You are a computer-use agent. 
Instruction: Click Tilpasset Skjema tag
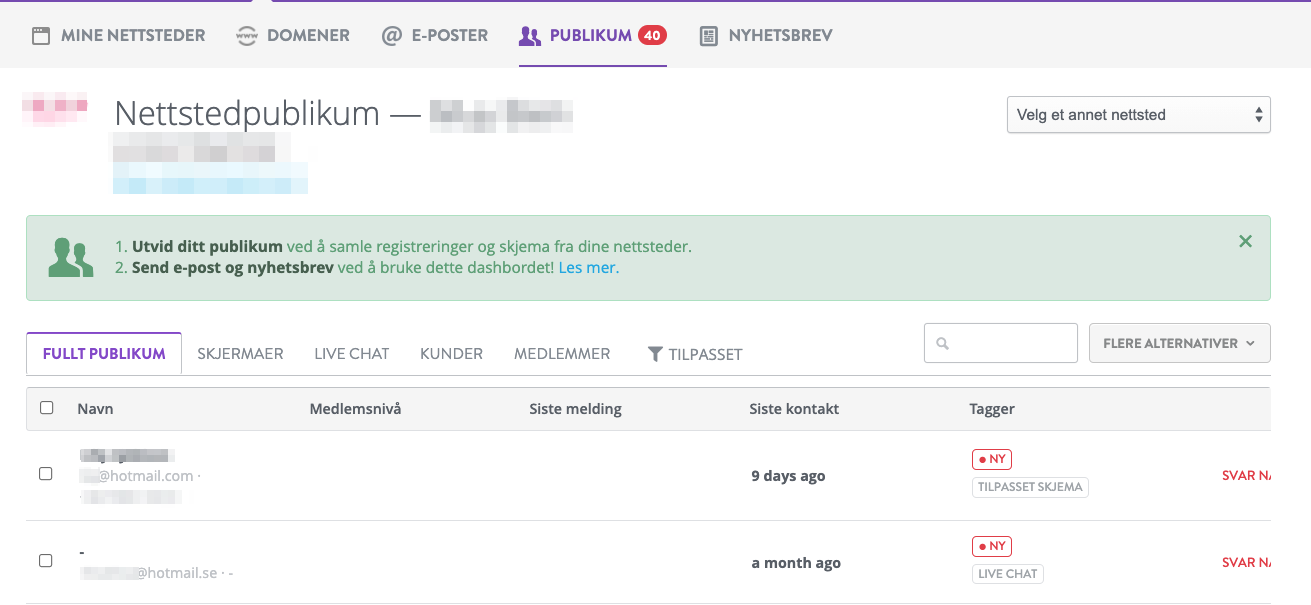[1030, 488]
